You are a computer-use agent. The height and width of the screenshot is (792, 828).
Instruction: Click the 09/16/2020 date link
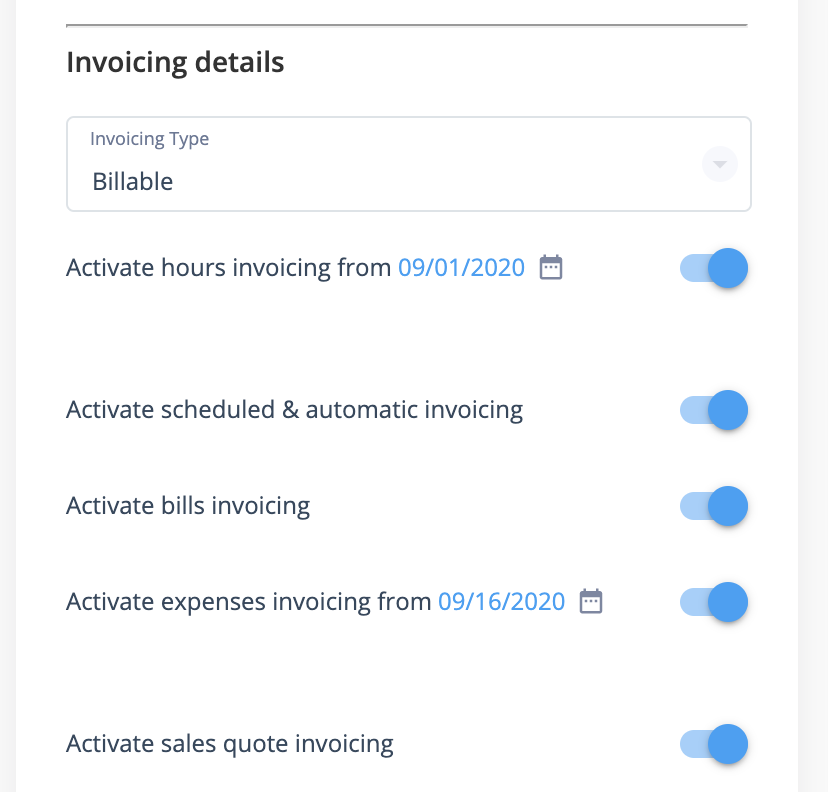[x=502, y=602]
